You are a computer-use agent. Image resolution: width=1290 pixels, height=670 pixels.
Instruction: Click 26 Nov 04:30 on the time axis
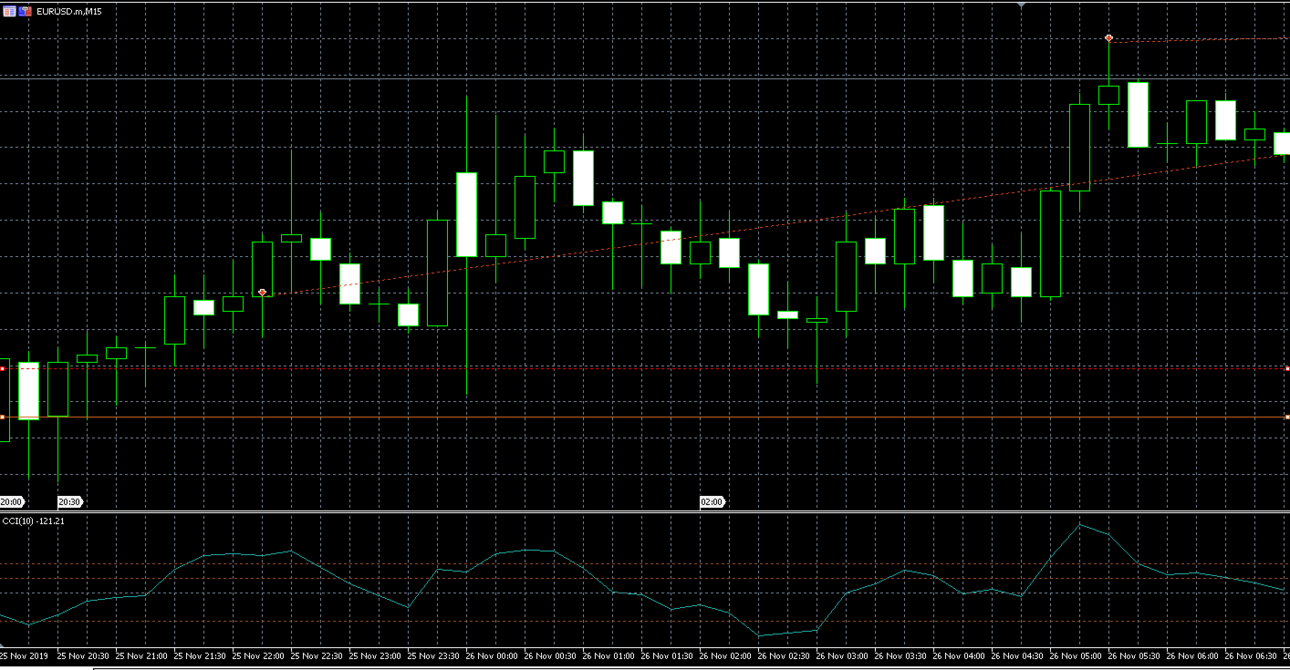coord(1017,656)
